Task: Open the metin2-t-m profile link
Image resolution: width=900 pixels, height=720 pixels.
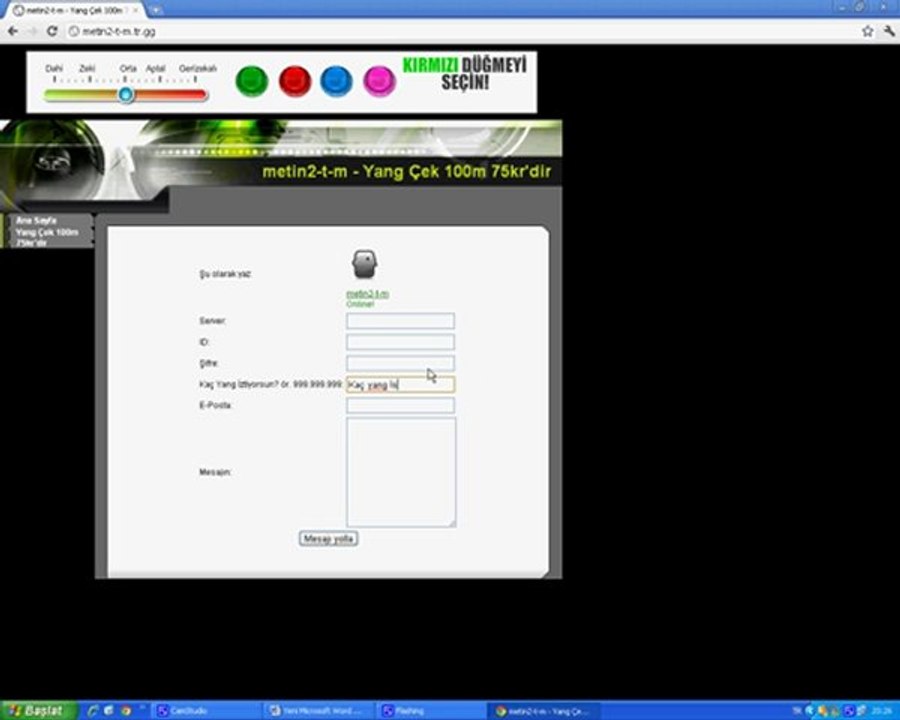Action: tap(367, 294)
